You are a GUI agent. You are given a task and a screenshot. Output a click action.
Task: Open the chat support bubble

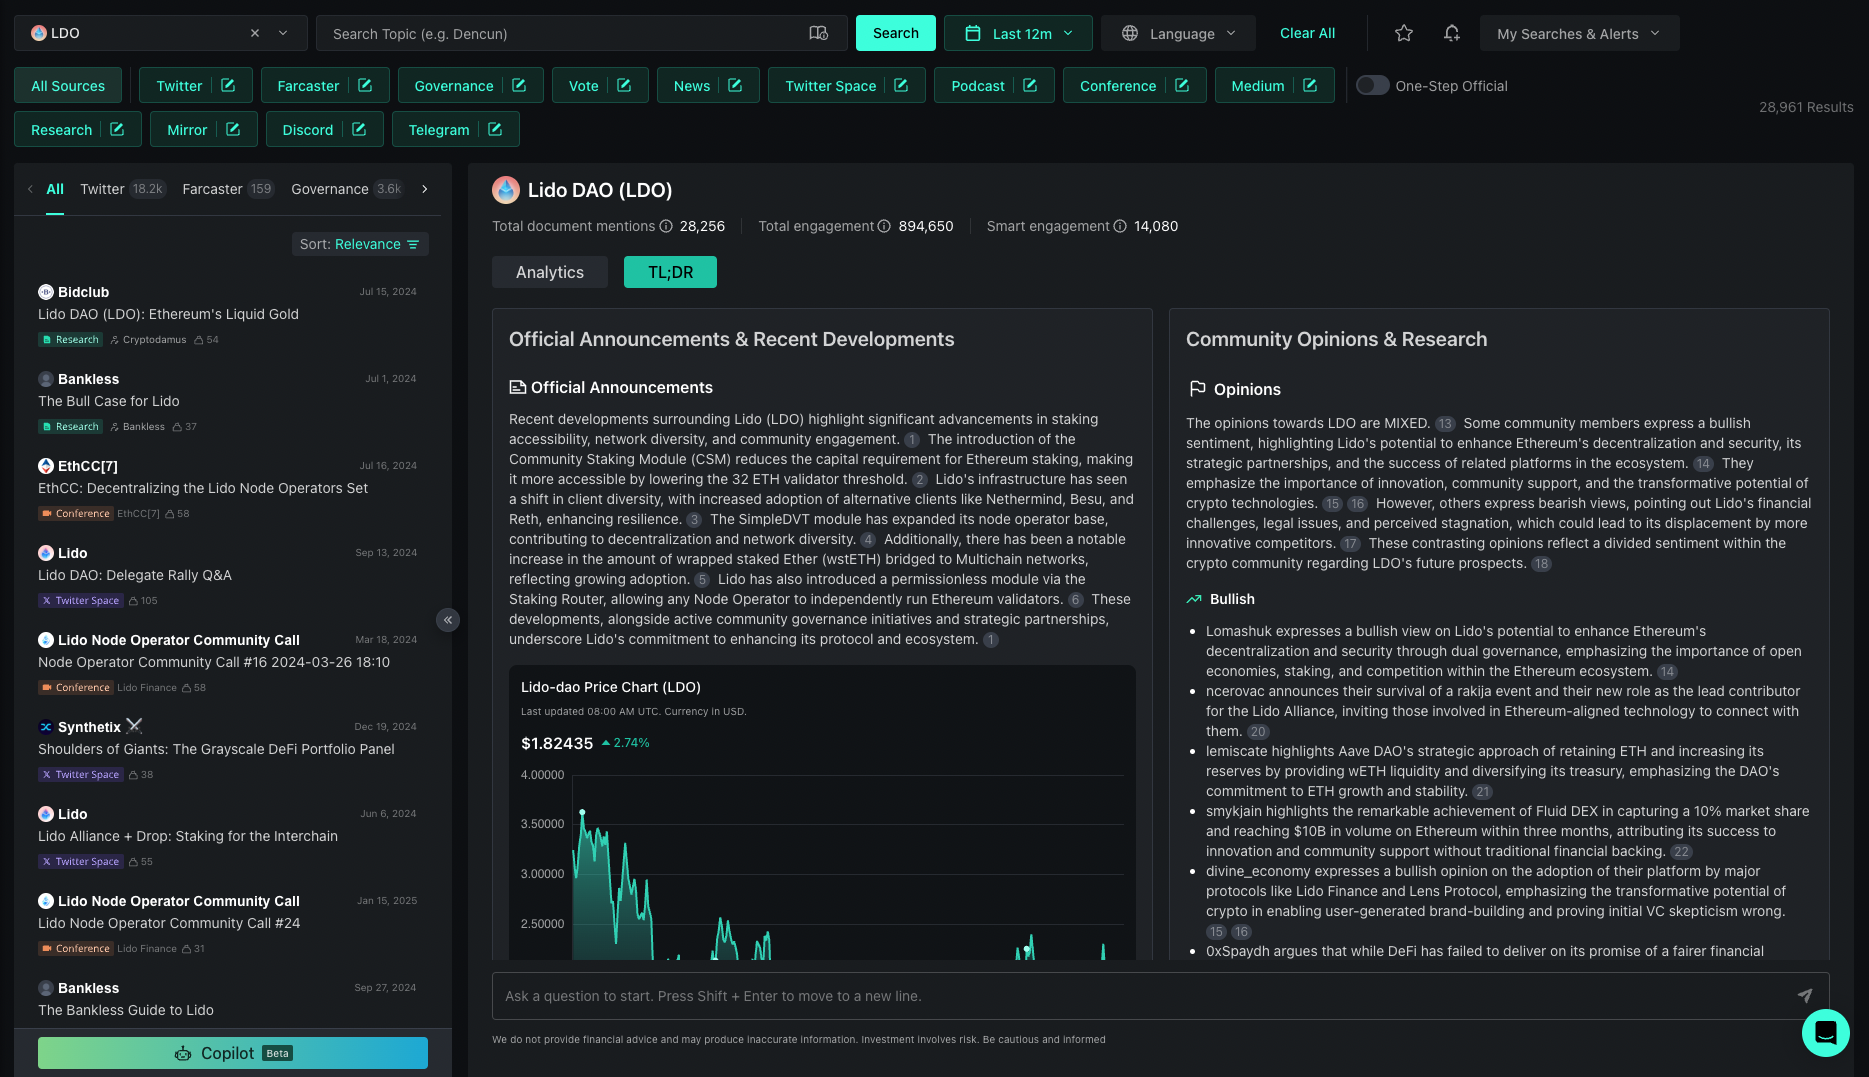point(1825,1033)
